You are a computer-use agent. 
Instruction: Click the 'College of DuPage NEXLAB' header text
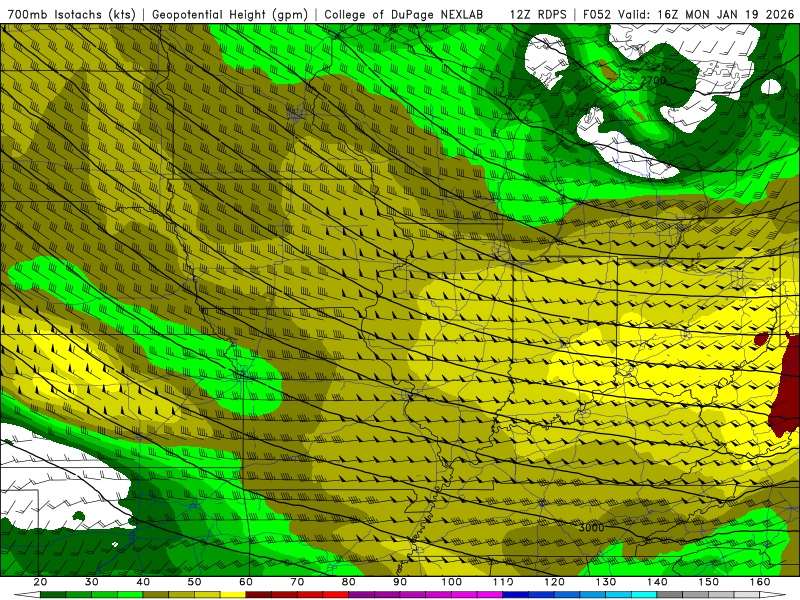click(x=404, y=15)
